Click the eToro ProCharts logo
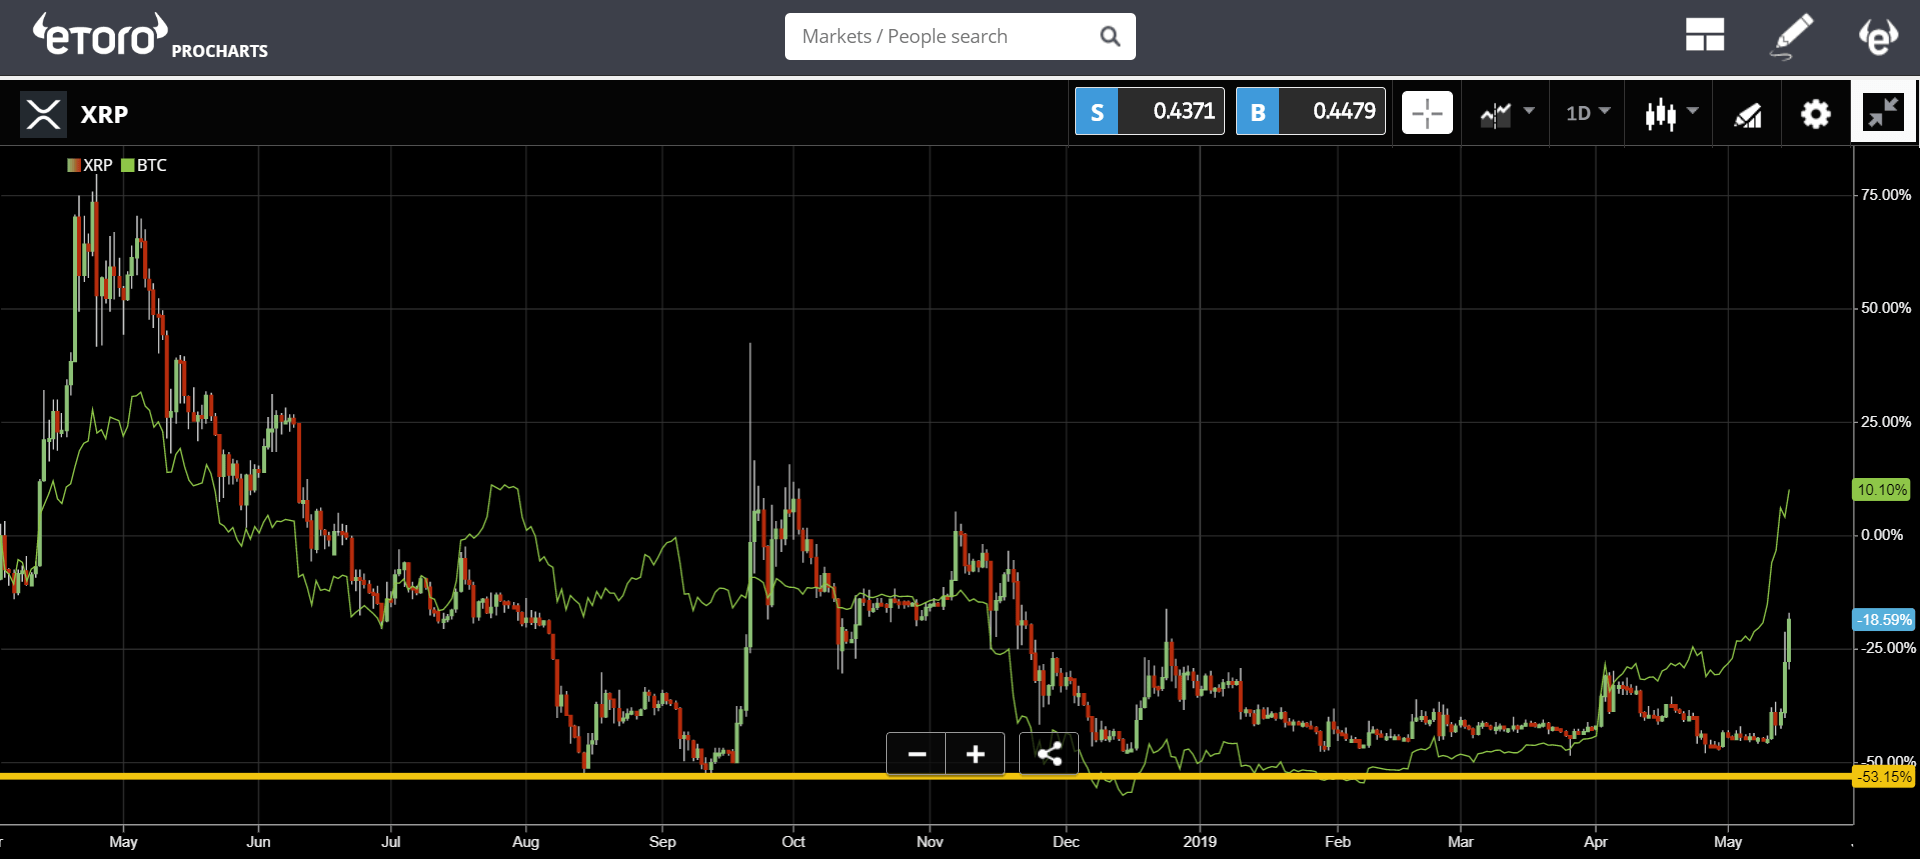Viewport: 1920px width, 859px height. pyautogui.click(x=150, y=37)
